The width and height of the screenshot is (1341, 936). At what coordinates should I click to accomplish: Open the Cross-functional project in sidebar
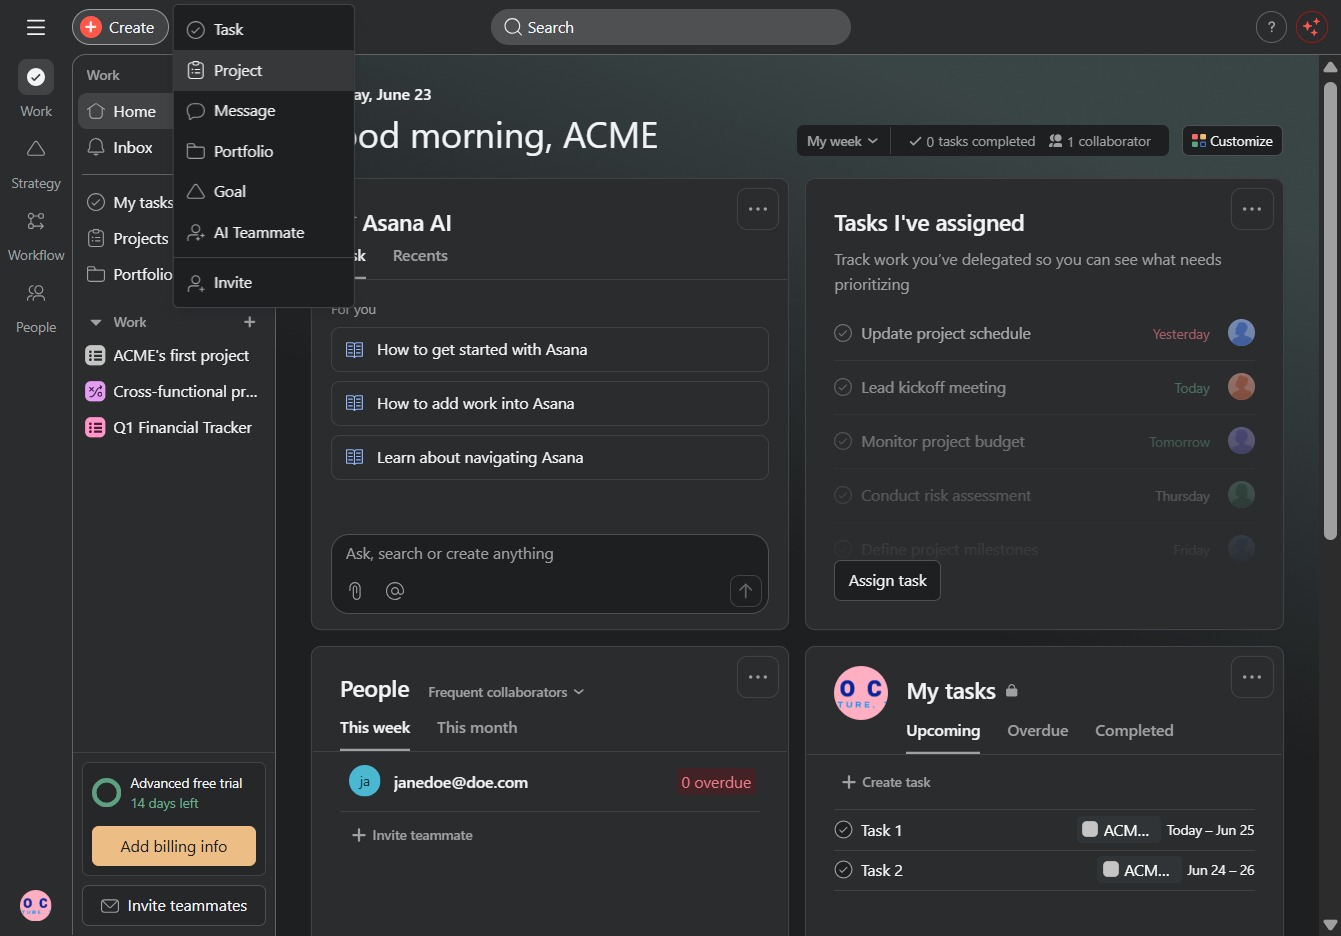174,391
